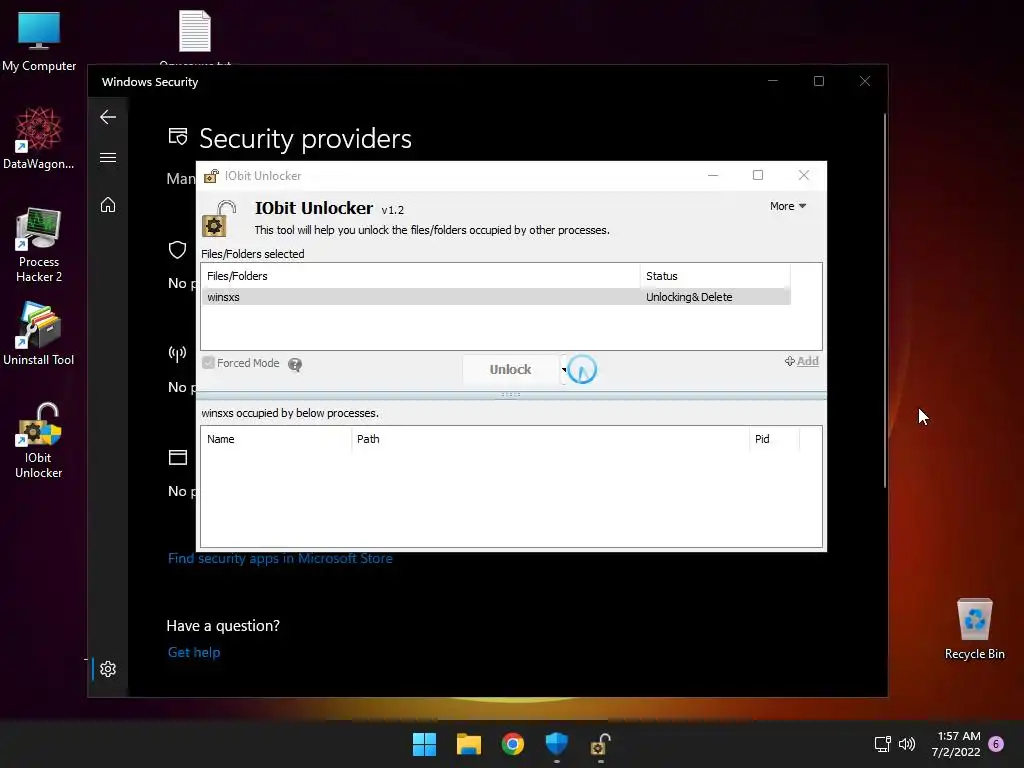Open the volume tray icon
Viewport: 1024px width, 768px height.
906,744
